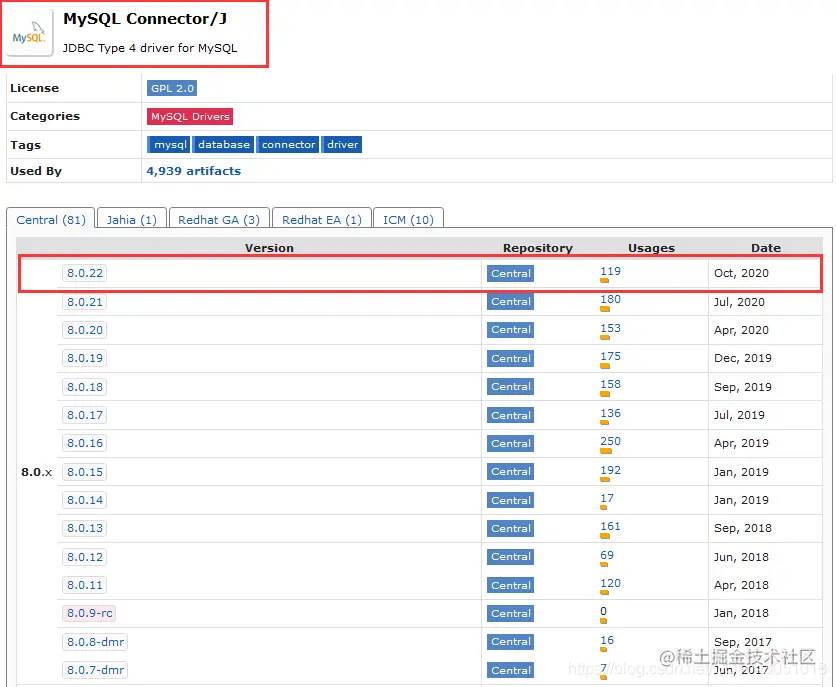Open version 8.0.18
This screenshot has height=687, width=836.
coord(84,387)
